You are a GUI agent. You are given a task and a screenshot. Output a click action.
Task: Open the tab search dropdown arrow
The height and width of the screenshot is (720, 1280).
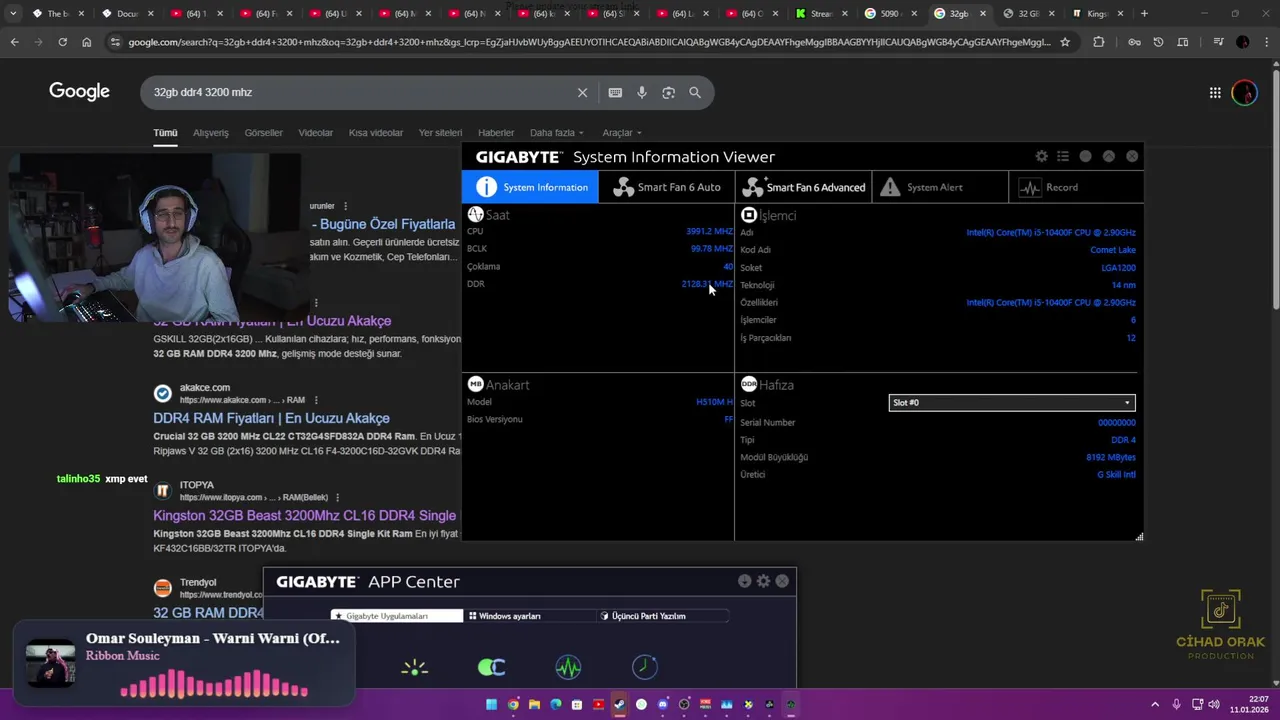(13, 13)
